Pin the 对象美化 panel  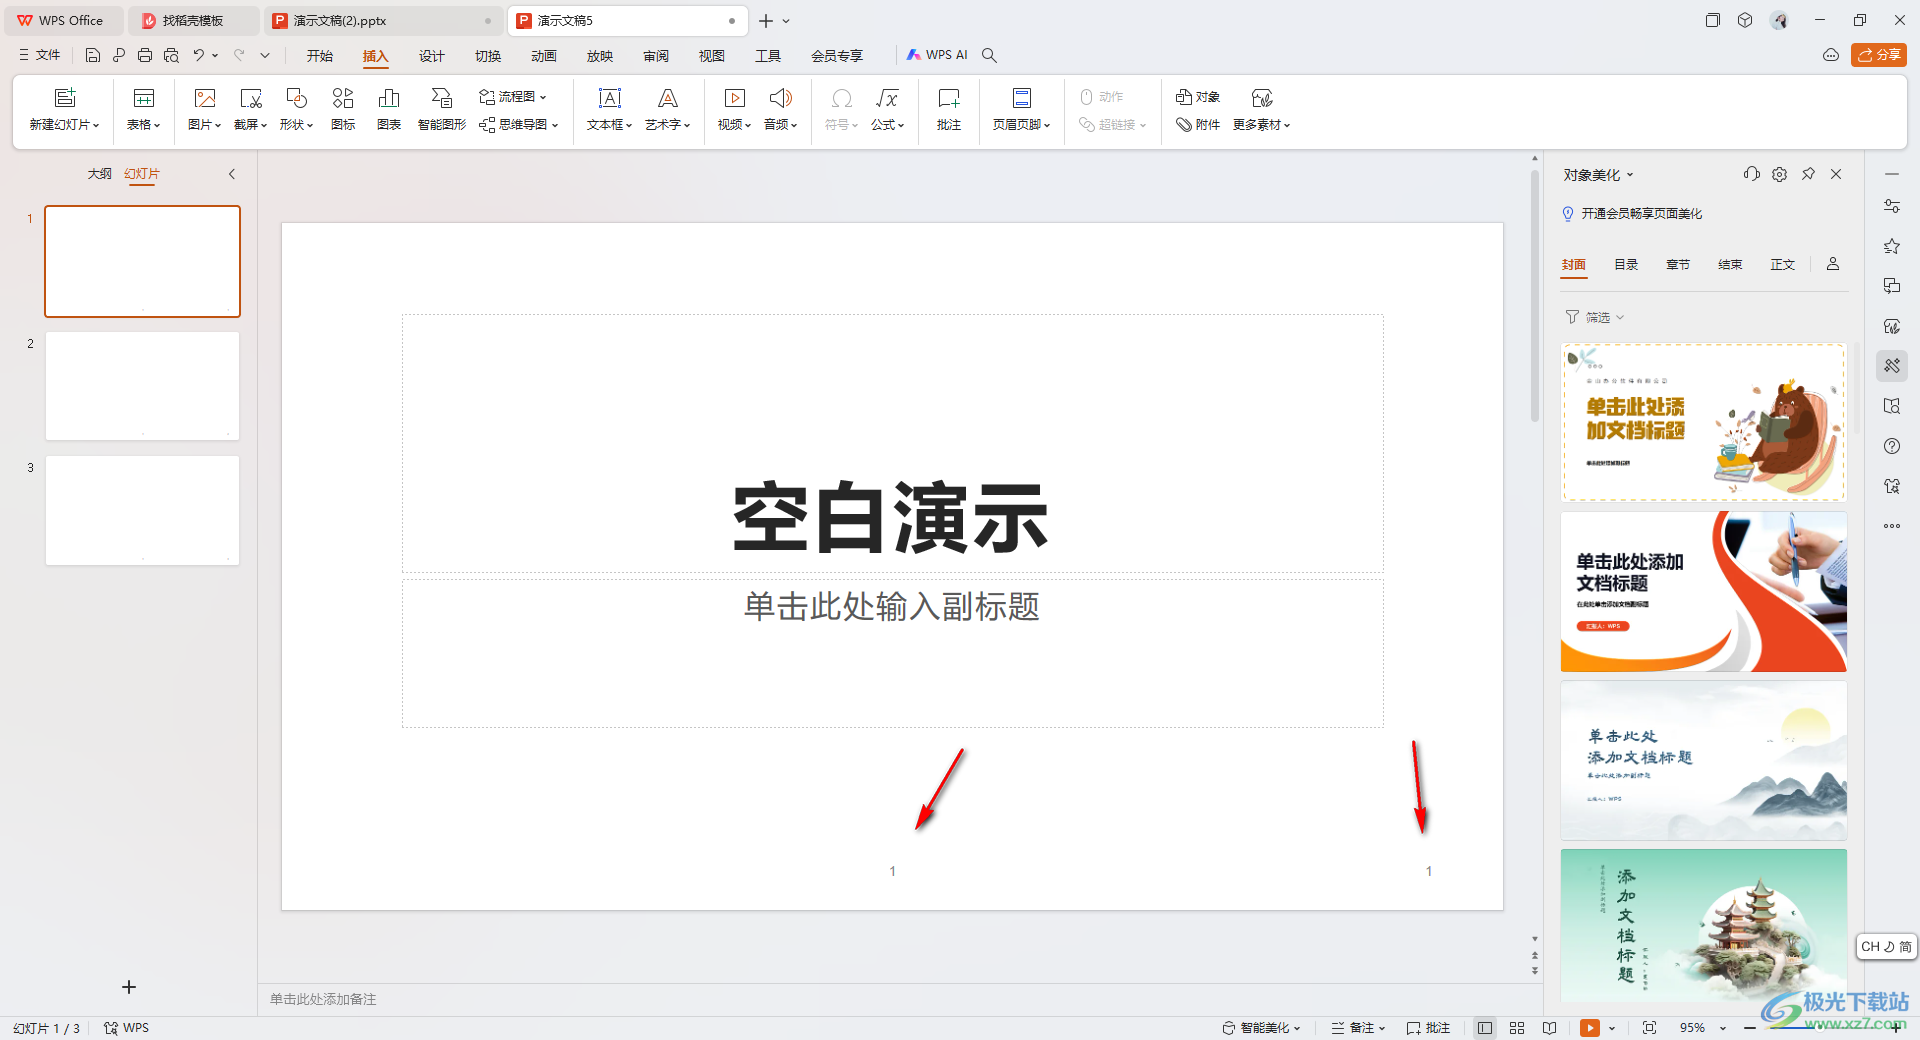(1808, 174)
